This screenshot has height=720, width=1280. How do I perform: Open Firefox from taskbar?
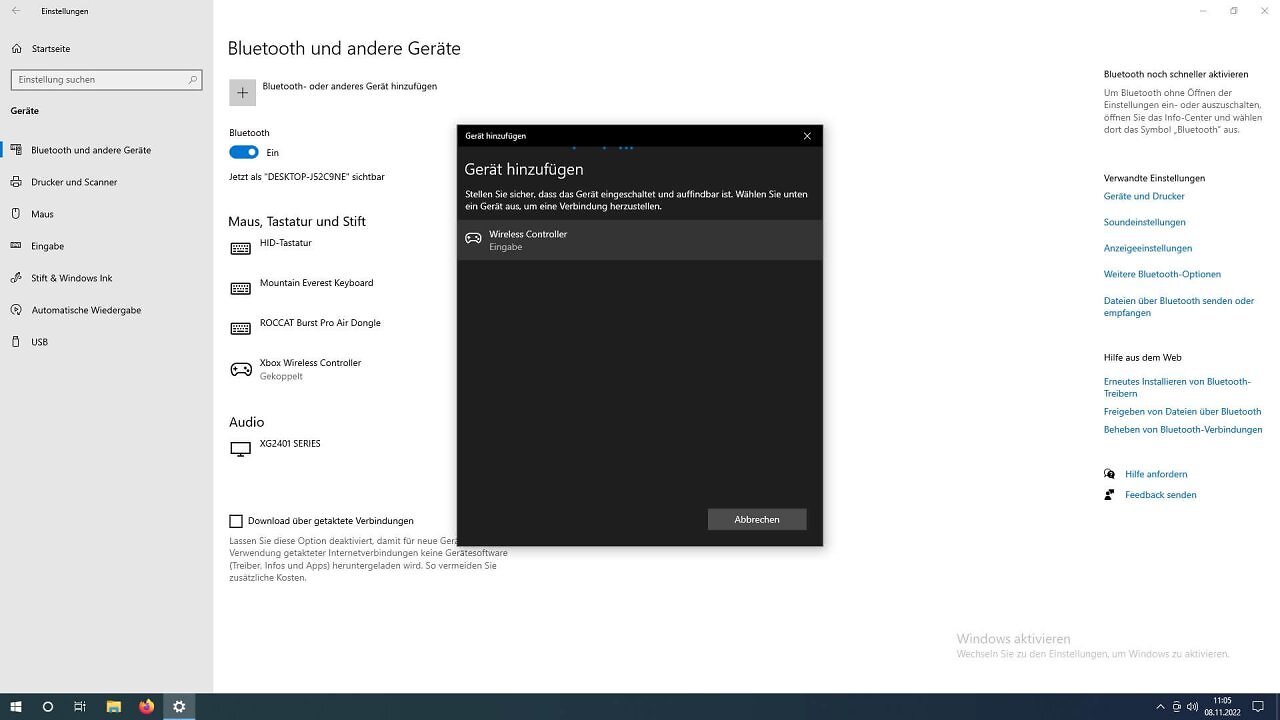pos(146,706)
